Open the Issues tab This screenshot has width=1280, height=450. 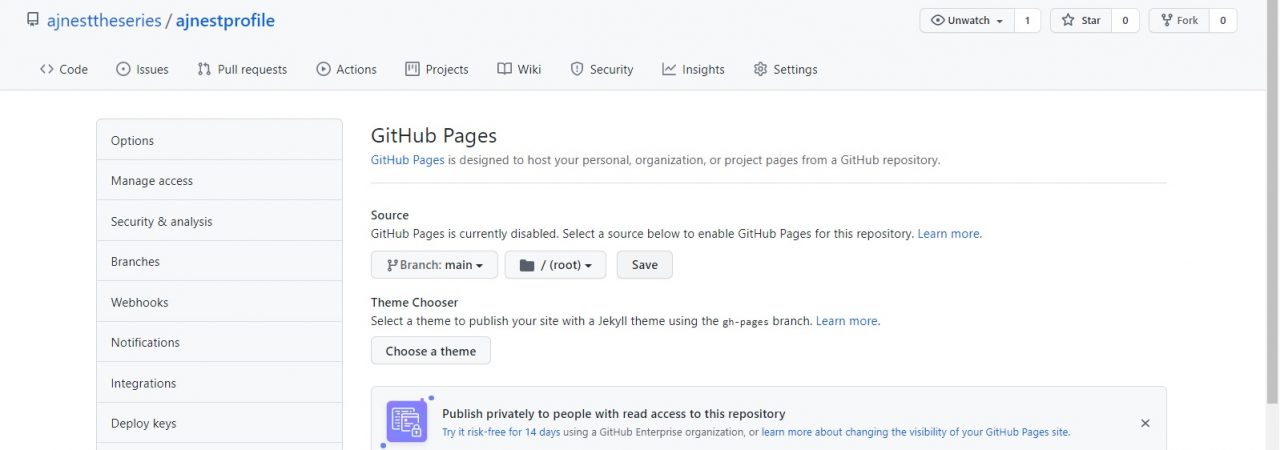pyautogui.click(x=142, y=69)
